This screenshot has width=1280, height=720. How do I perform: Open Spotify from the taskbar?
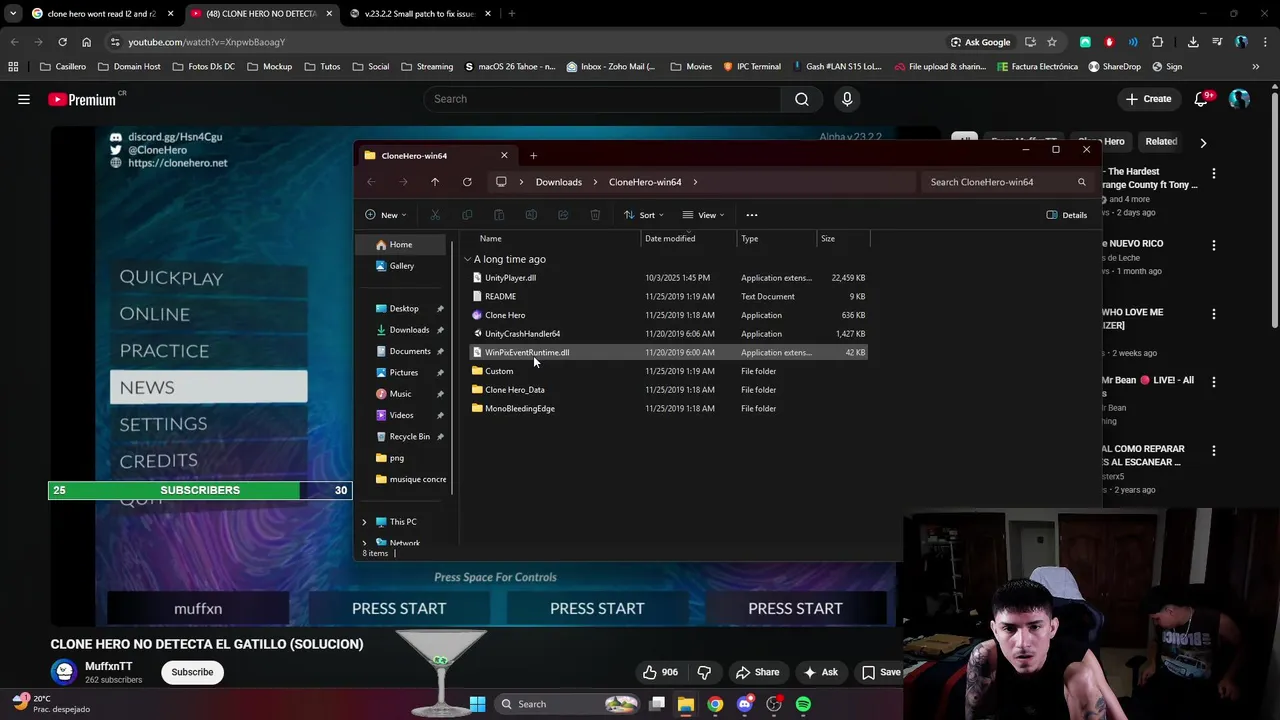pos(803,704)
